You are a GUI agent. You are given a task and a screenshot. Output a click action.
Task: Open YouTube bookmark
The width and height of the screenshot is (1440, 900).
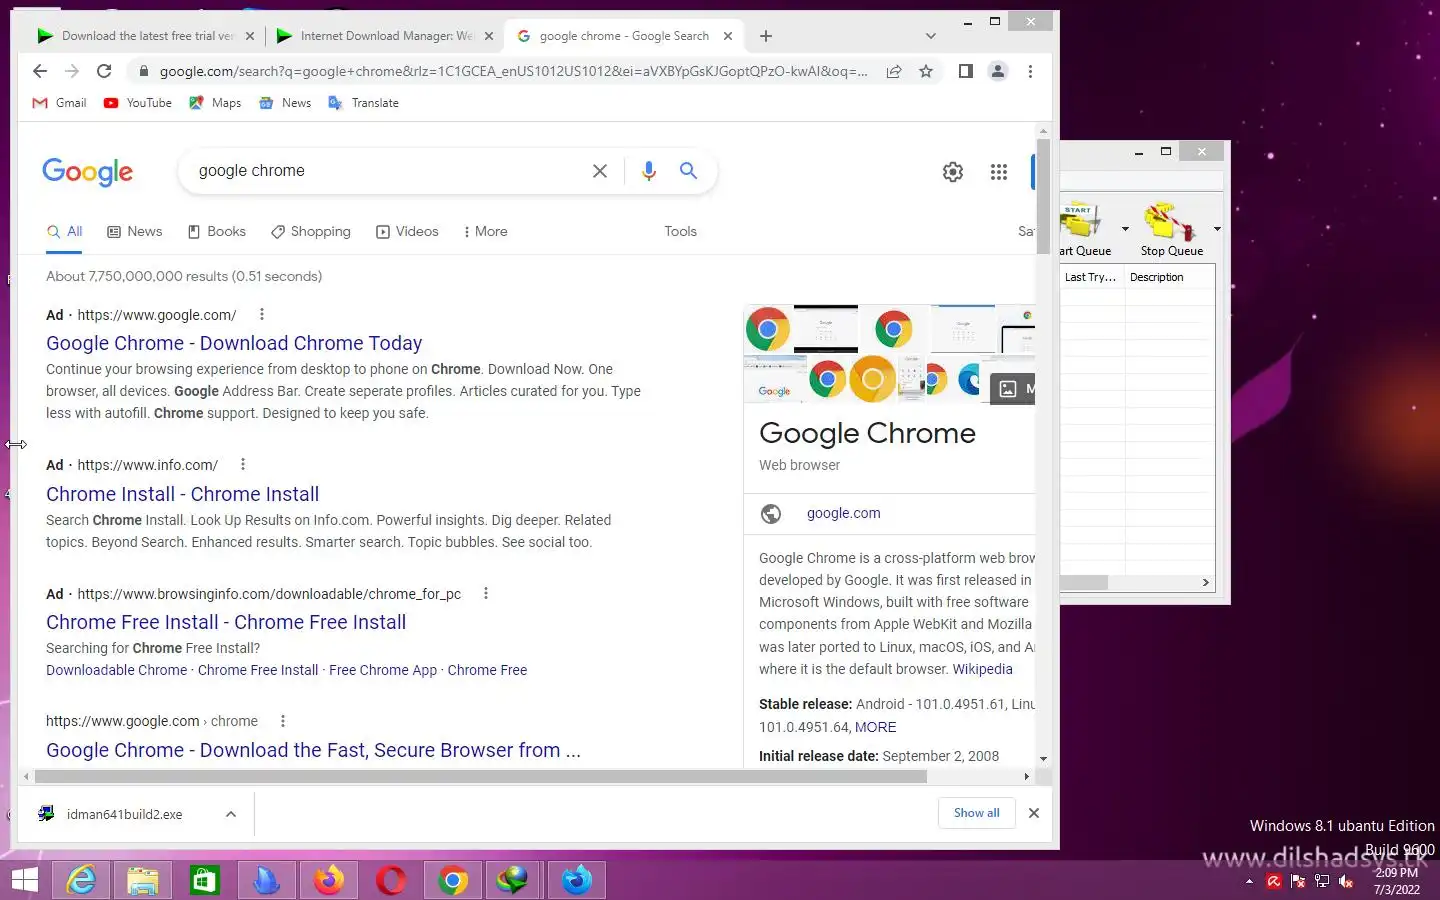click(138, 103)
